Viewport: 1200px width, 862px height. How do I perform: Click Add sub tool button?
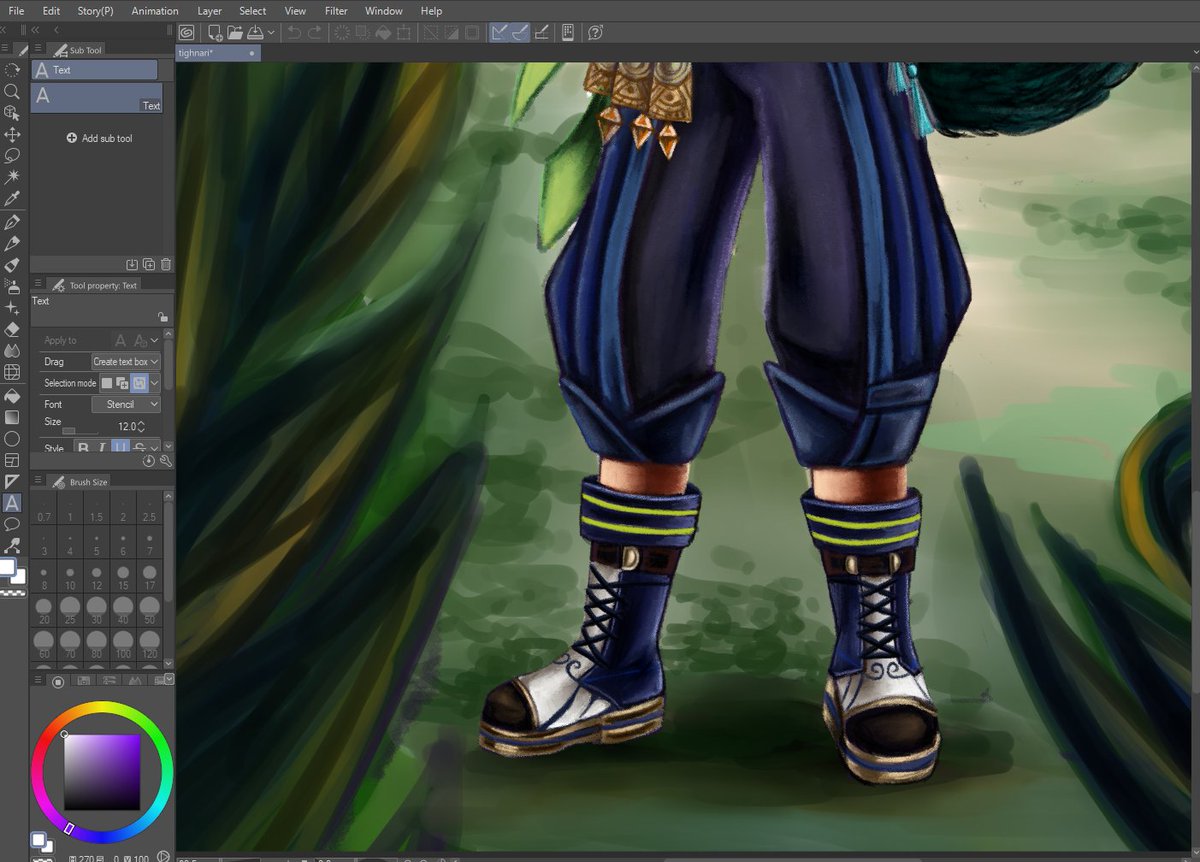point(100,138)
